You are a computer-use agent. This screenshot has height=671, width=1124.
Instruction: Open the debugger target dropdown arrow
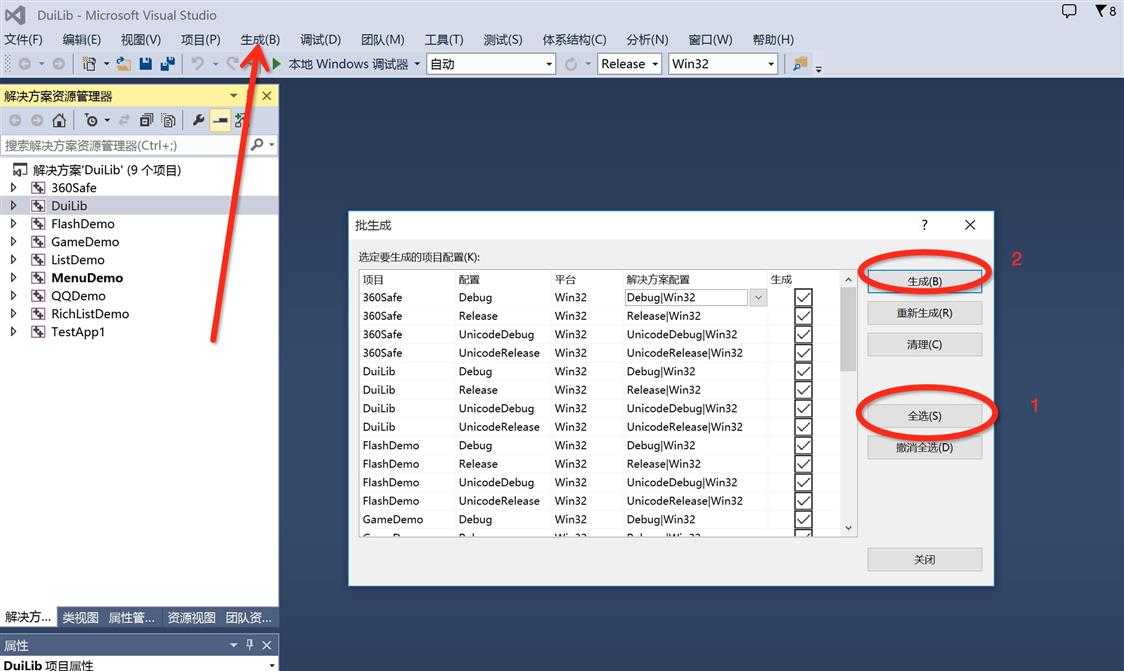pyautogui.click(x=417, y=64)
